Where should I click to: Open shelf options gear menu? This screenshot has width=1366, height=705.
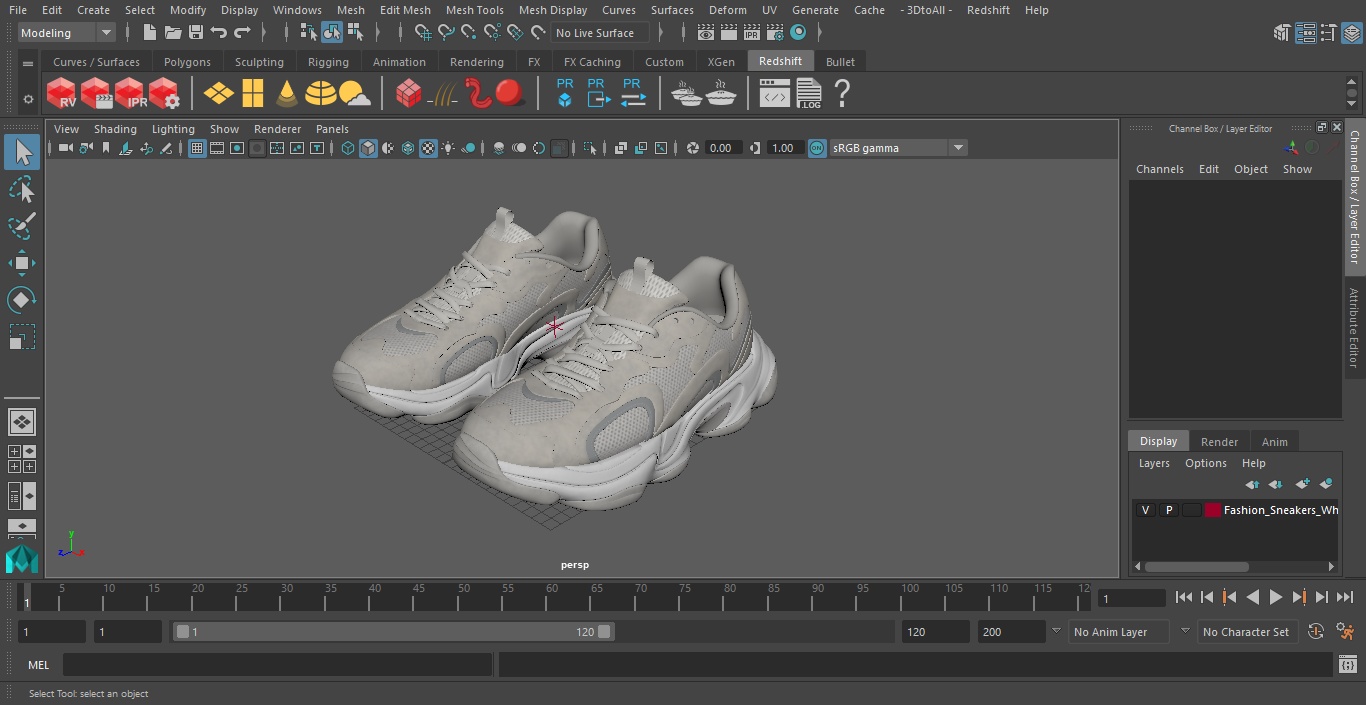(x=28, y=98)
